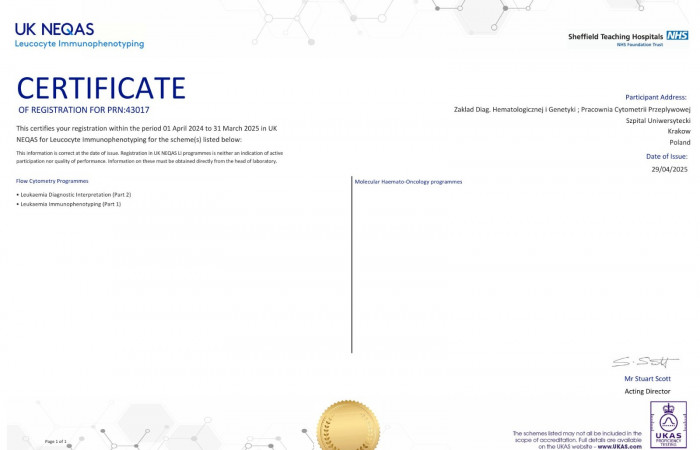Click the 'This certifies your registration' sentence
The image size is (700, 450).
click(147, 134)
